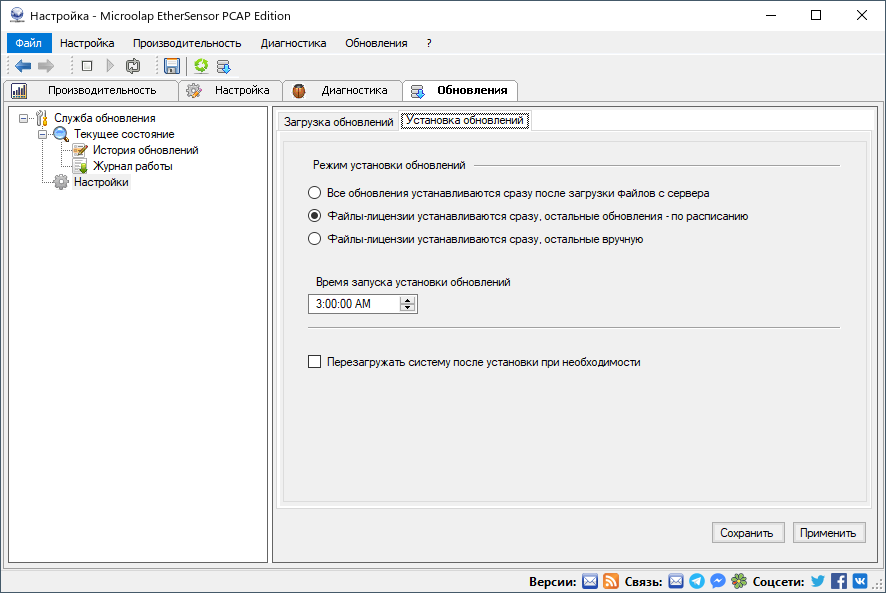
Task: Increase update time using the spinner up arrow
Action: click(x=409, y=298)
